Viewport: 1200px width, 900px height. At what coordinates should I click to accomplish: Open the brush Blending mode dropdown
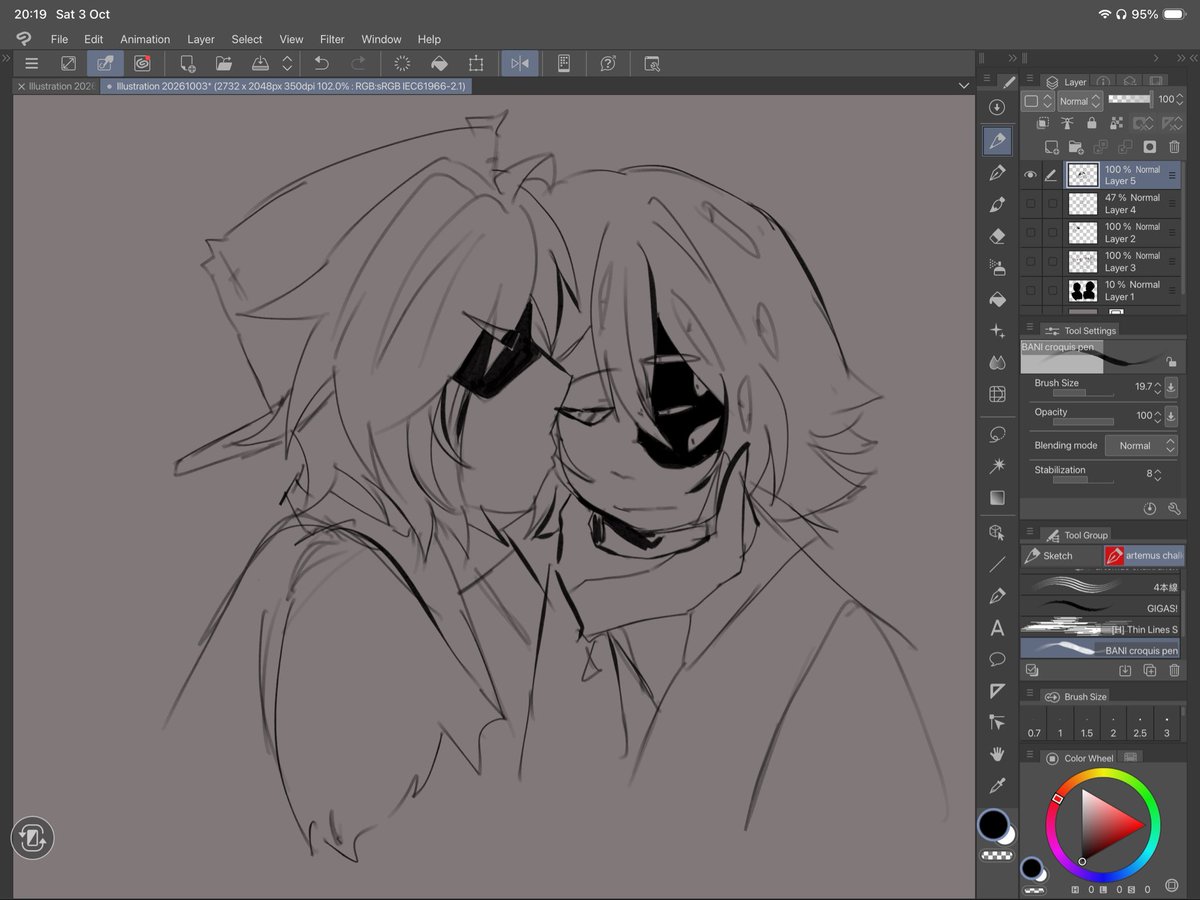tap(1141, 446)
